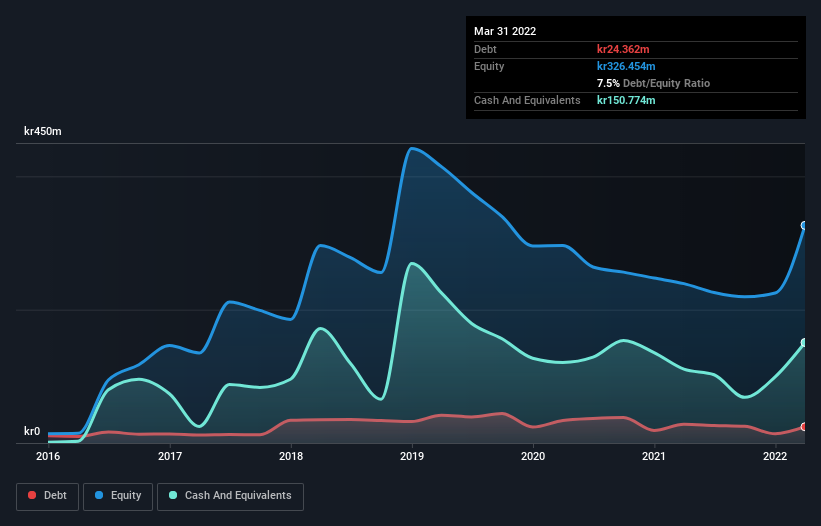This screenshot has height=526, width=821.
Task: Click the equity peak at 2019
Action: (x=412, y=149)
